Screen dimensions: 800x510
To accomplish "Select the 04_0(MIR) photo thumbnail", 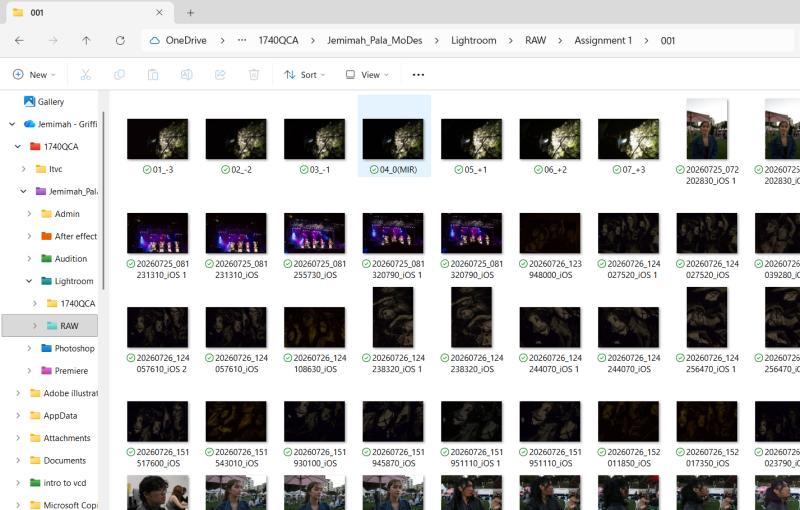I will tap(393, 139).
